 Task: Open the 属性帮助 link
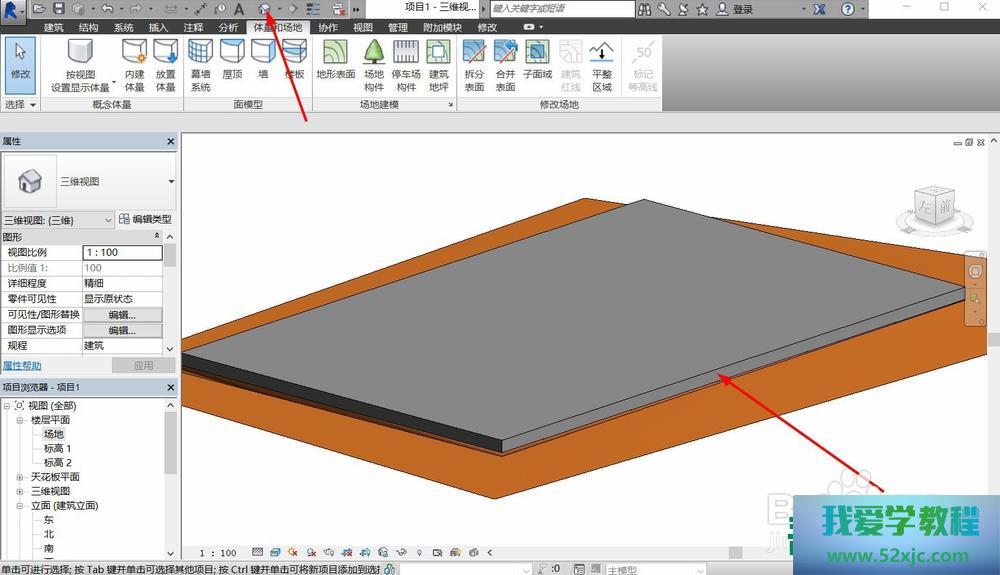tap(22, 366)
